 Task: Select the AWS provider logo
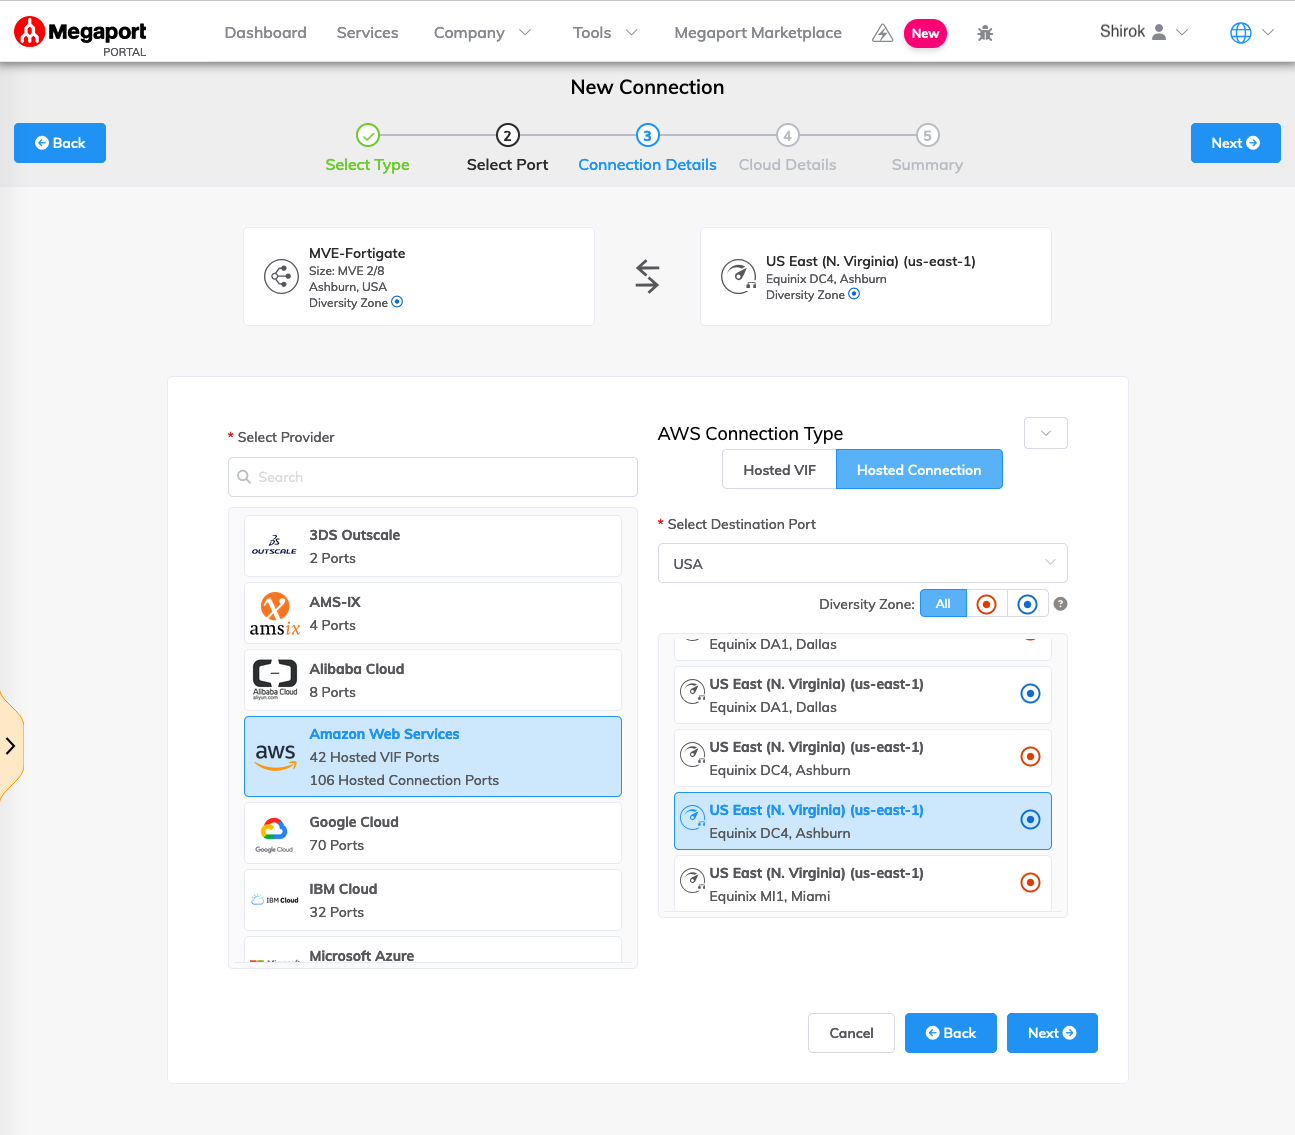tap(274, 757)
